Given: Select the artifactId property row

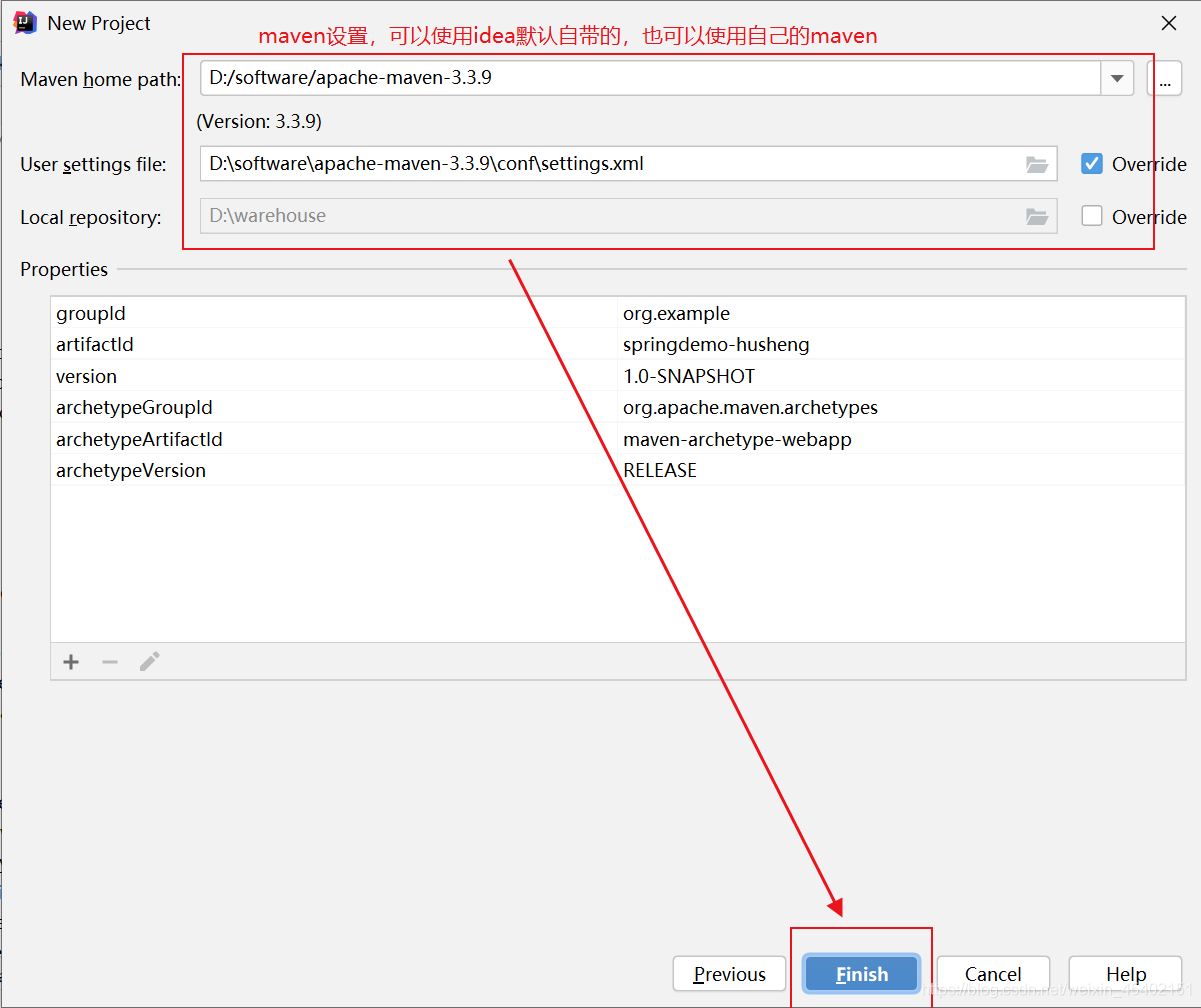Looking at the screenshot, I should click(617, 344).
